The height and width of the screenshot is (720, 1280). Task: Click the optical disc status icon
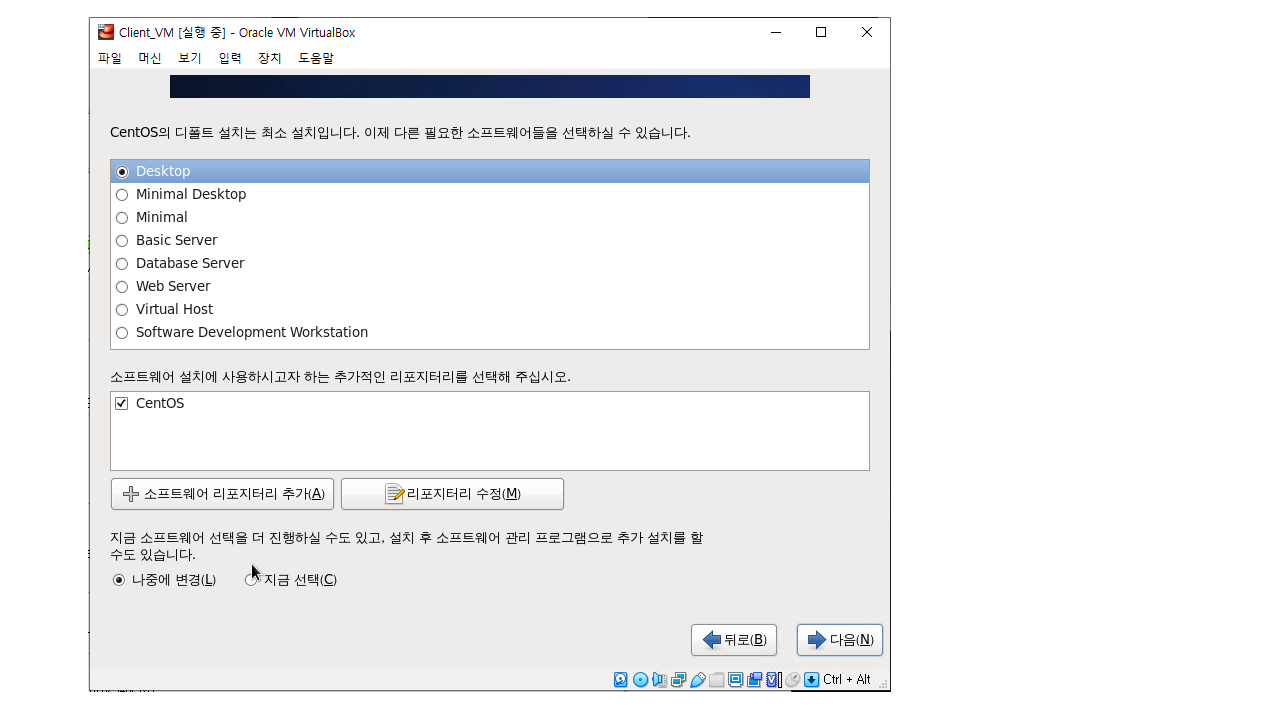pyautogui.click(x=640, y=680)
